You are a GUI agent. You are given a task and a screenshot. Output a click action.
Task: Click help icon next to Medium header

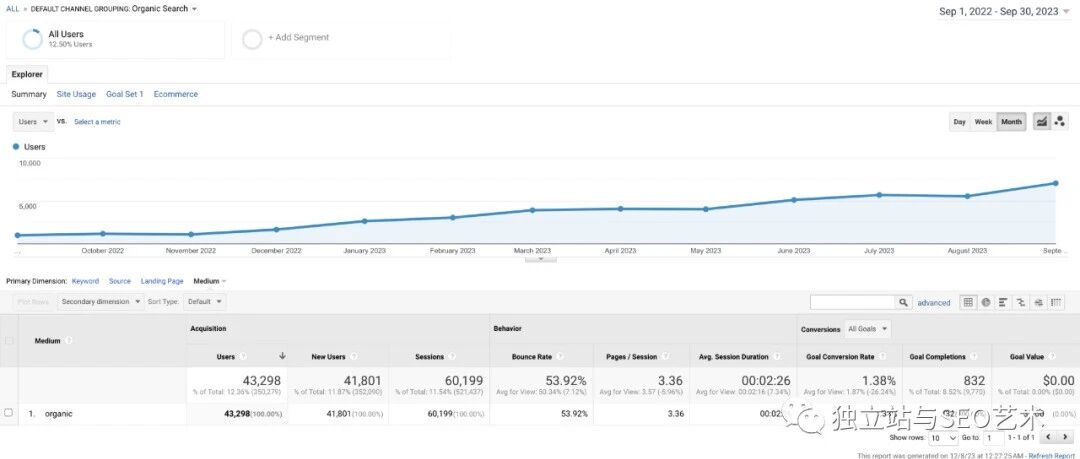70,341
